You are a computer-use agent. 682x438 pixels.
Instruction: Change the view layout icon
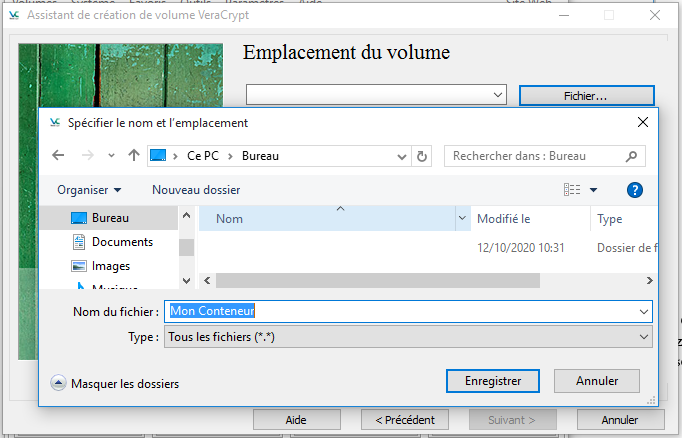click(572, 190)
